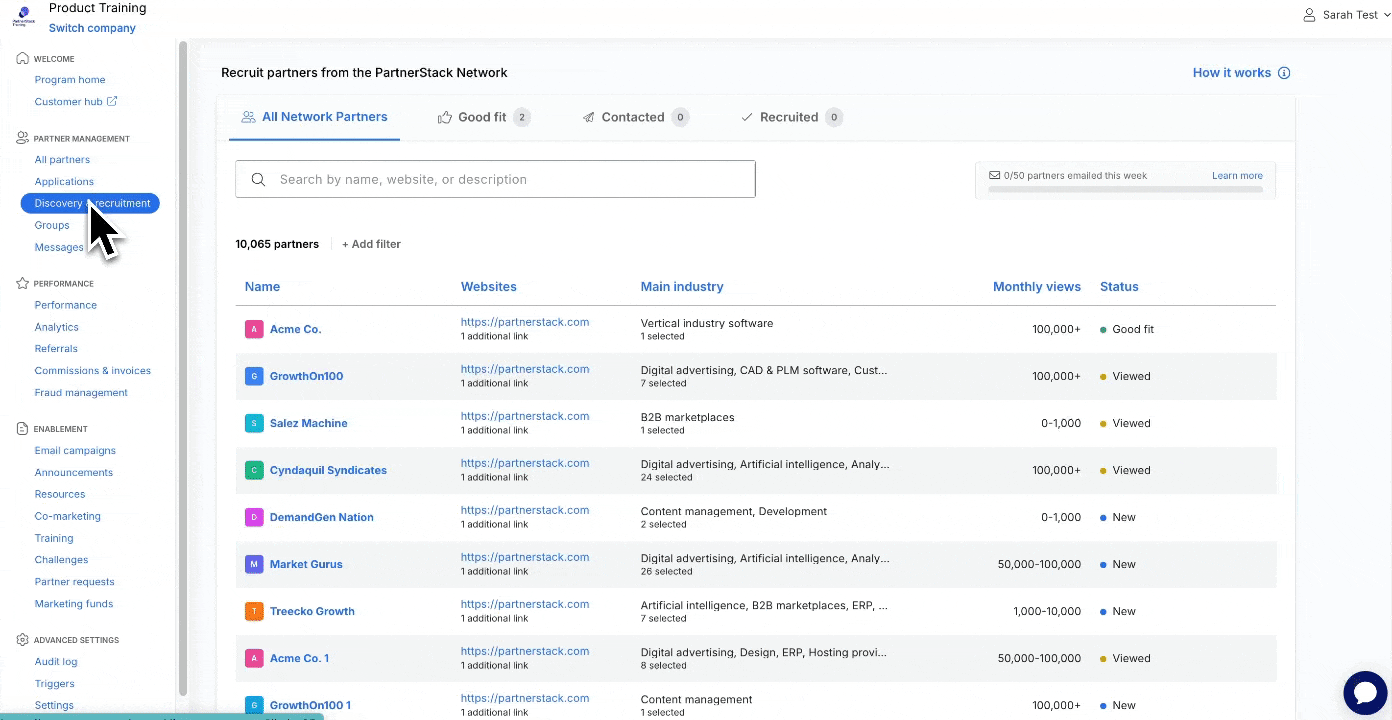The width and height of the screenshot is (1392, 720).
Task: Click the Add filter button
Action: click(x=371, y=244)
